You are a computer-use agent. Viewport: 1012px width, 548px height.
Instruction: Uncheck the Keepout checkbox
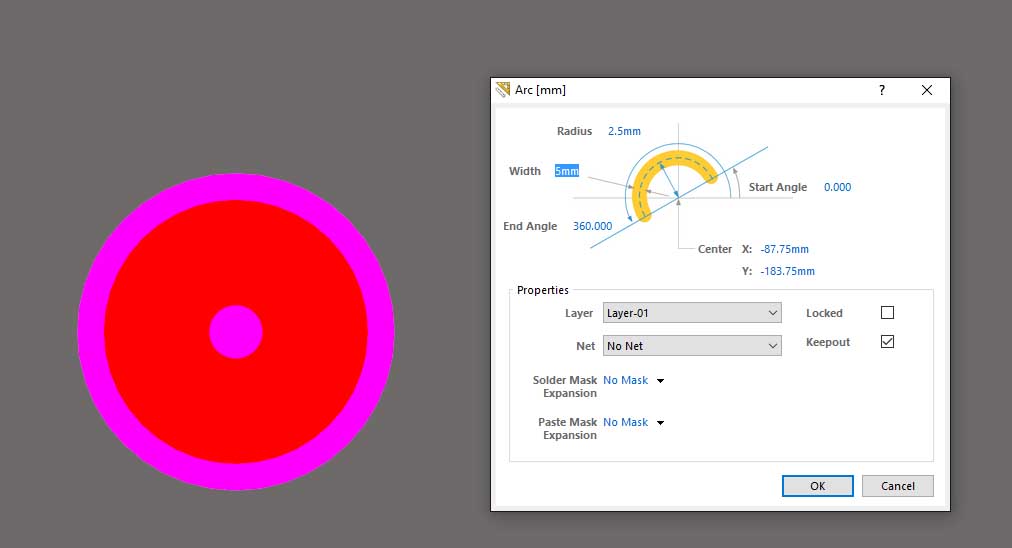(x=887, y=342)
